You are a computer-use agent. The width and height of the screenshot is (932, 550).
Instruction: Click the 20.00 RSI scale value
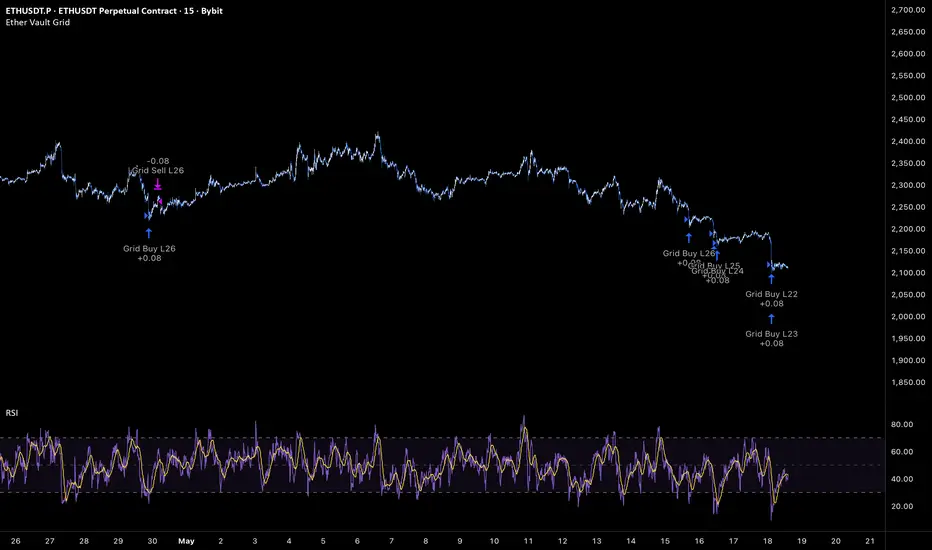902,507
